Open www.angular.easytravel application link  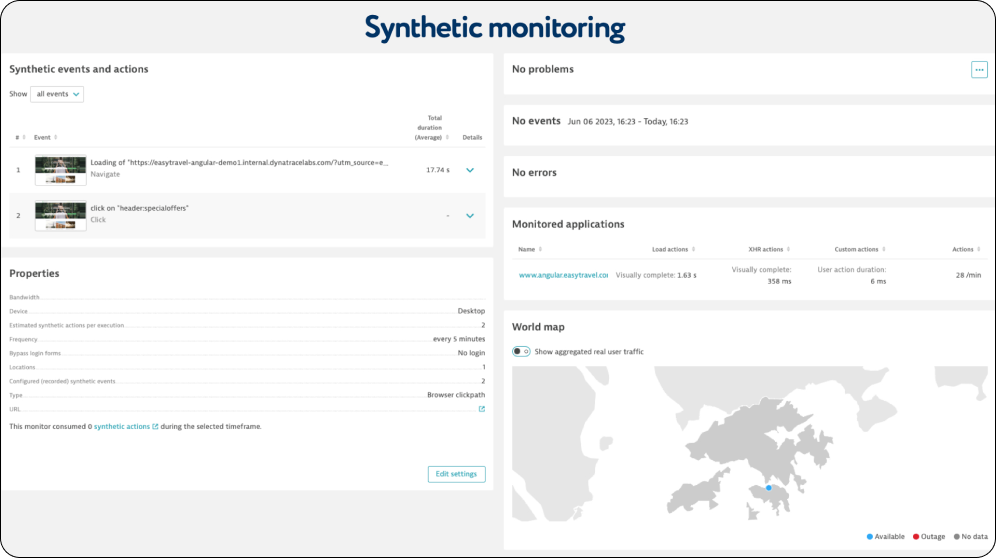click(x=563, y=275)
